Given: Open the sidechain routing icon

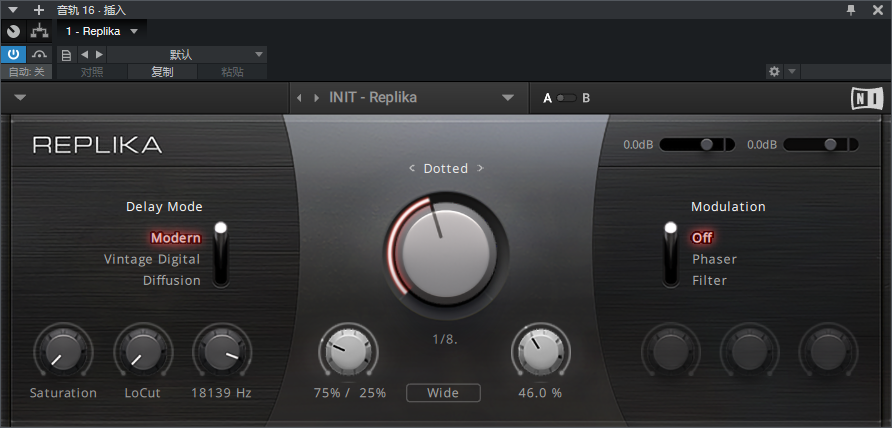Looking at the screenshot, I should [39, 31].
